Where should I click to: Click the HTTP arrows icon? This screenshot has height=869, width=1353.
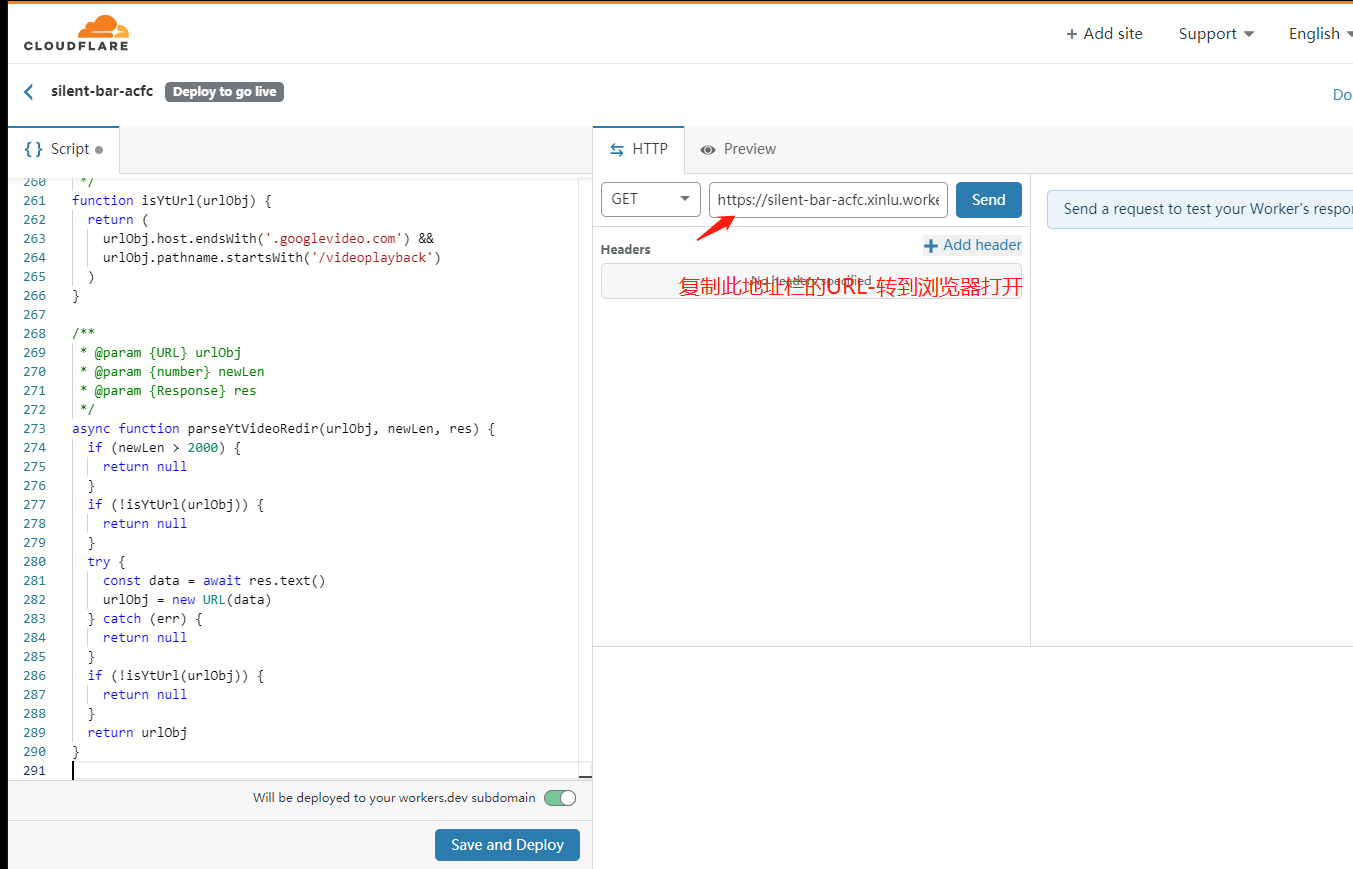pos(617,149)
